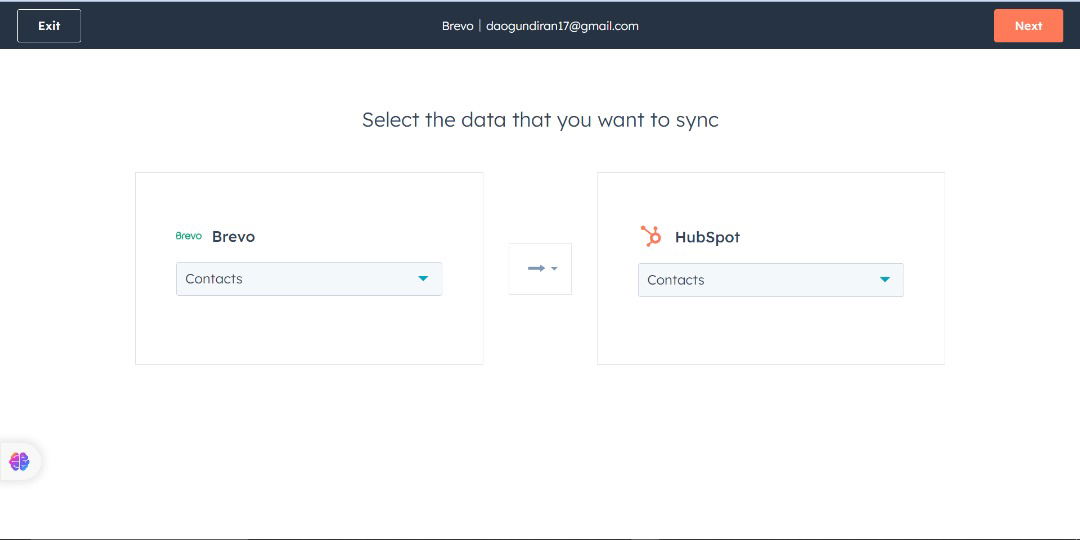Click 'Brevo' in the top header bar
Image resolution: width=1080 pixels, height=540 pixels.
458,26
